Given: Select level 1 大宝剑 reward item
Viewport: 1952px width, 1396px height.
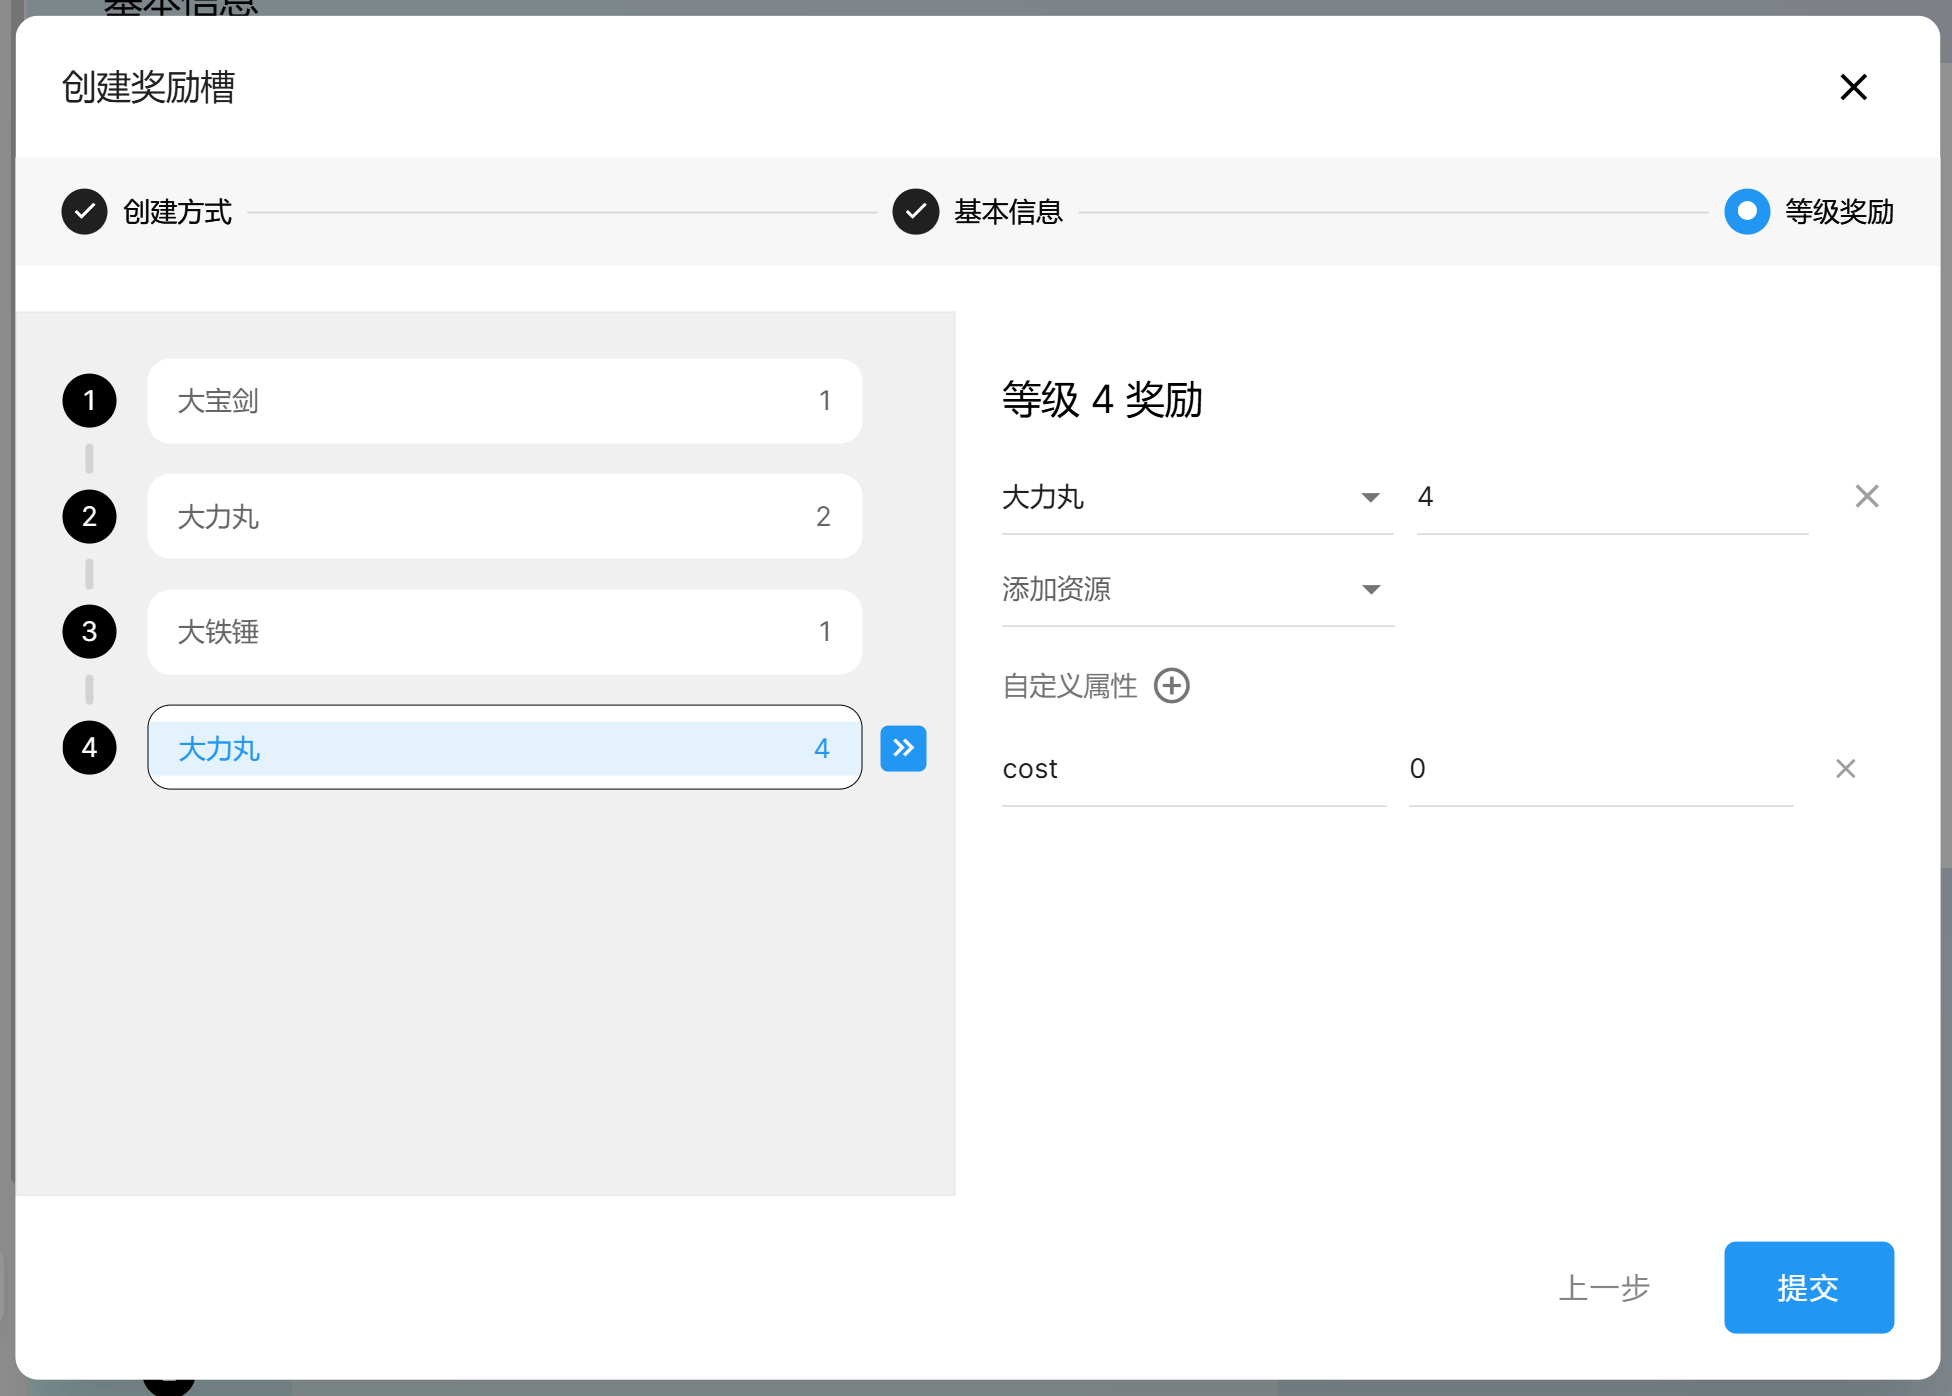Looking at the screenshot, I should coord(504,401).
